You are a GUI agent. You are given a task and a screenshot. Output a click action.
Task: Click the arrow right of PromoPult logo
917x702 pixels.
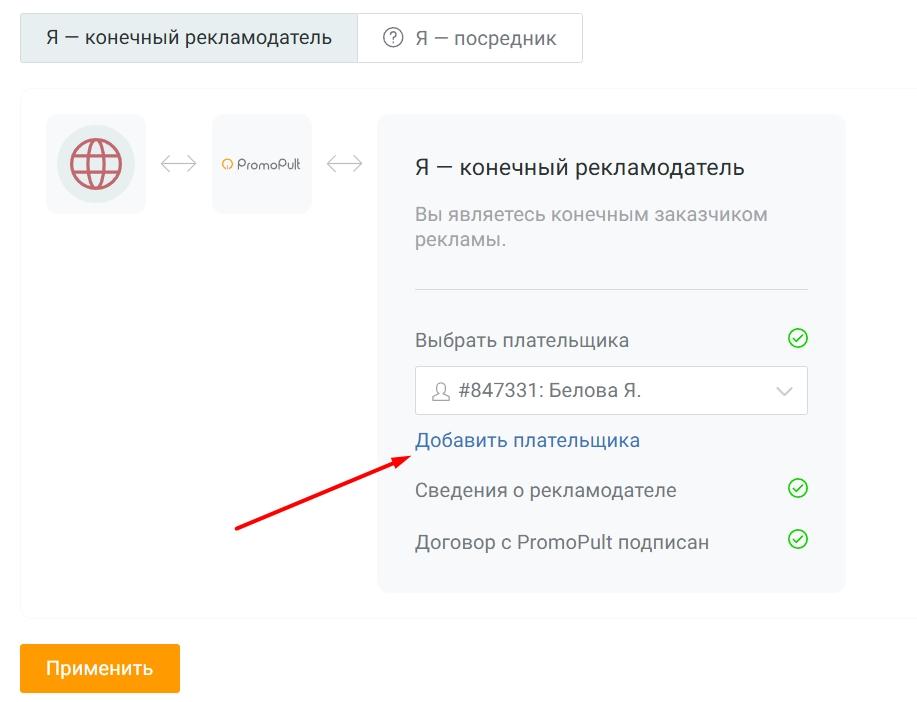[x=345, y=164]
